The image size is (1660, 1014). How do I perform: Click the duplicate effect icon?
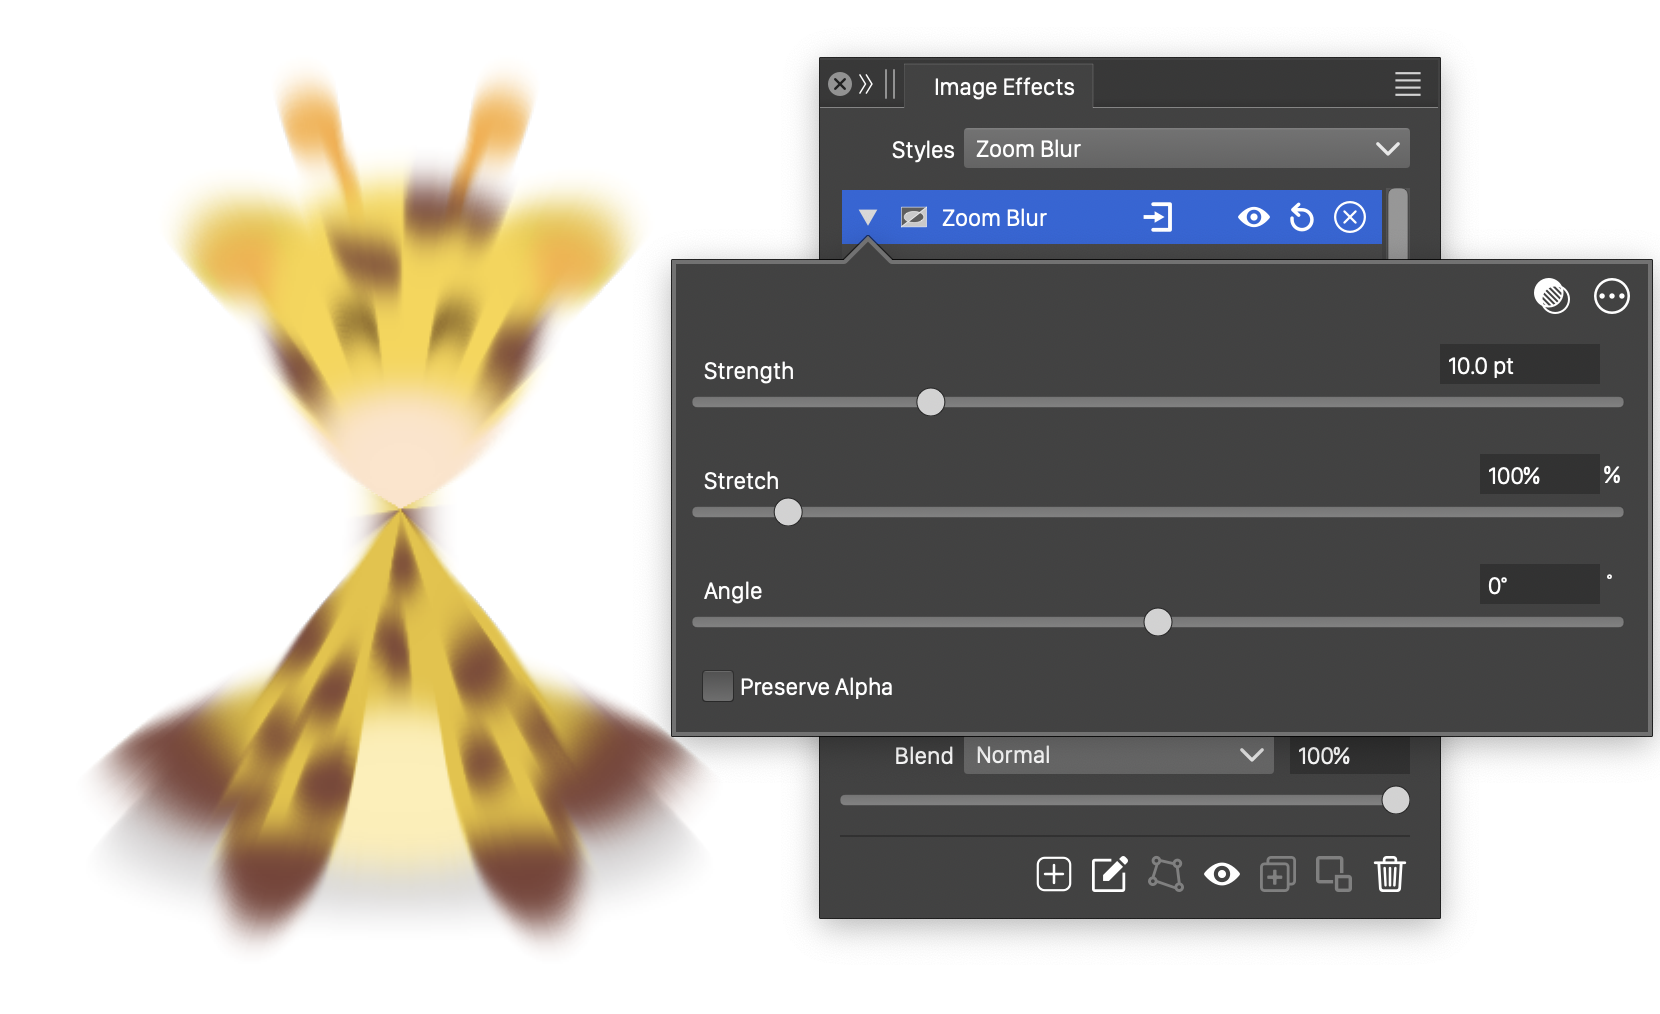1277,874
